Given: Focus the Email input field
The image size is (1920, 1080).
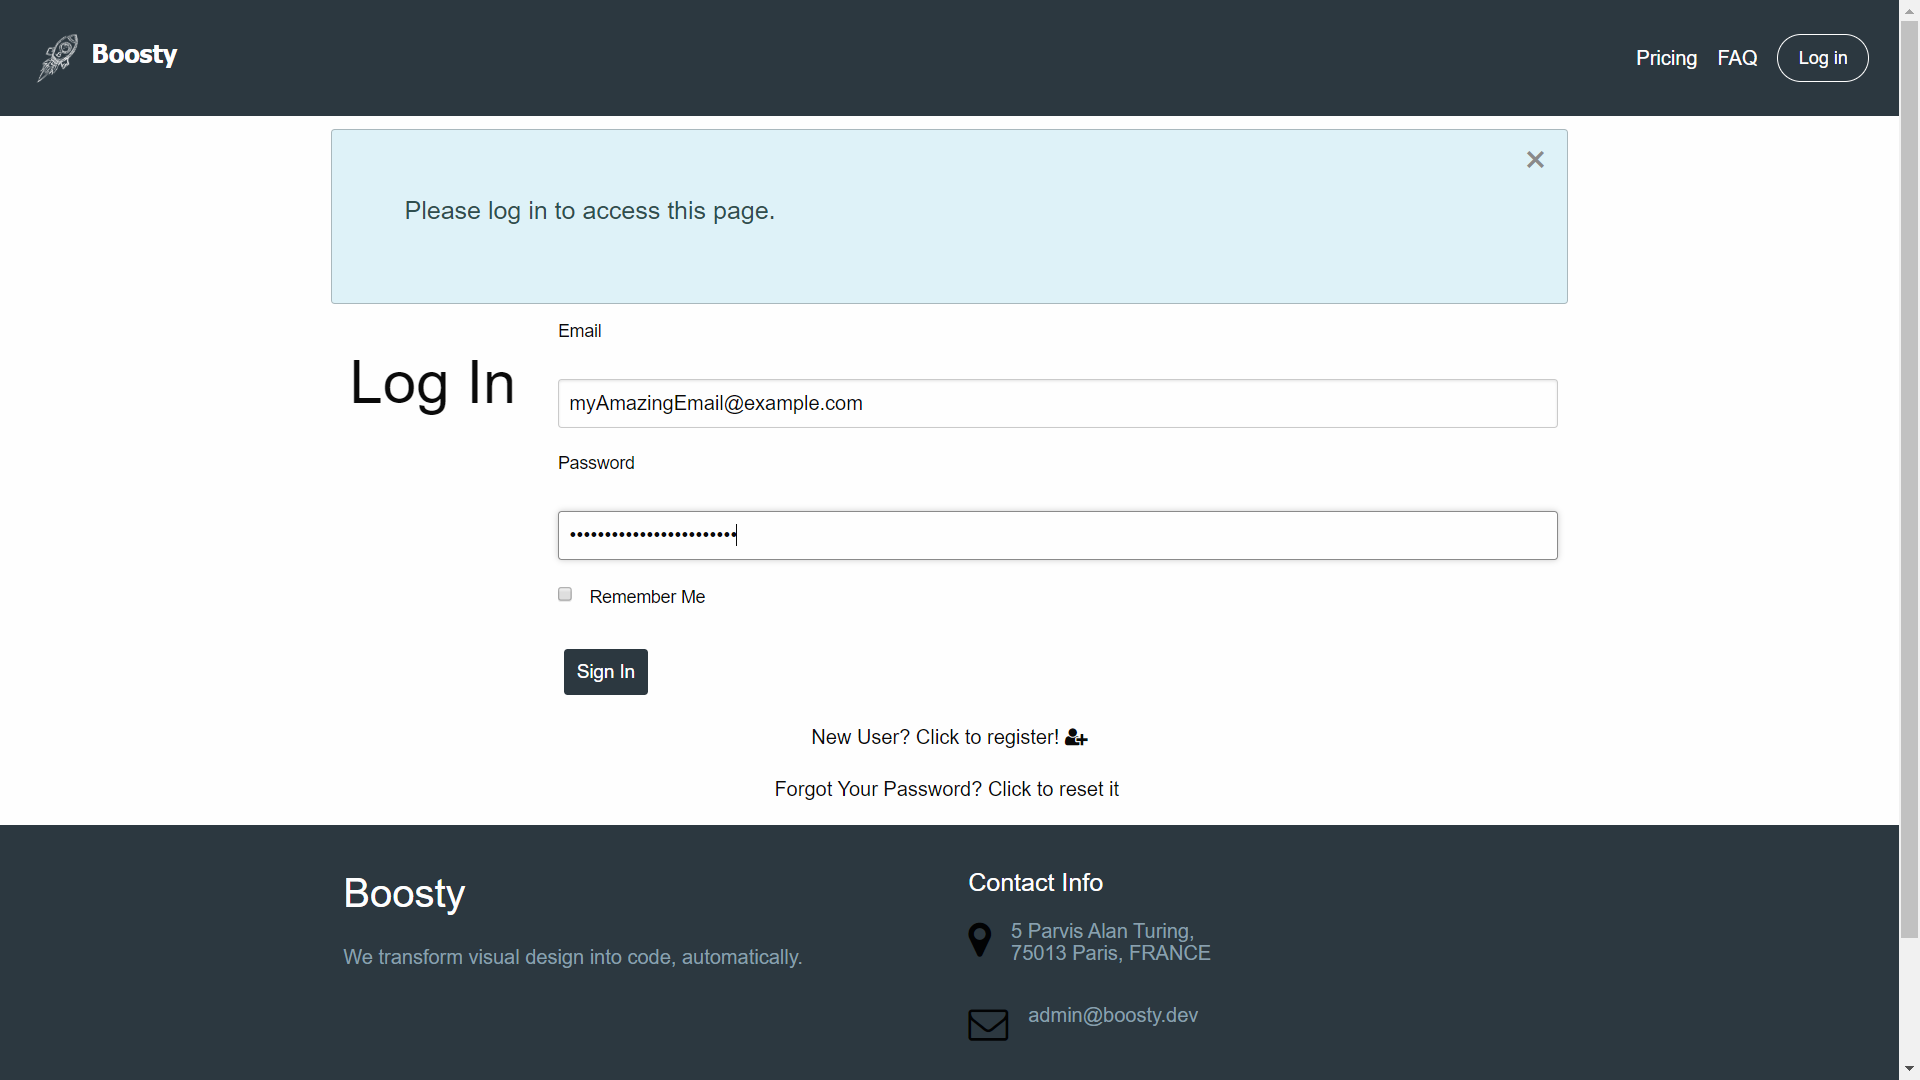Looking at the screenshot, I should click(x=1057, y=404).
